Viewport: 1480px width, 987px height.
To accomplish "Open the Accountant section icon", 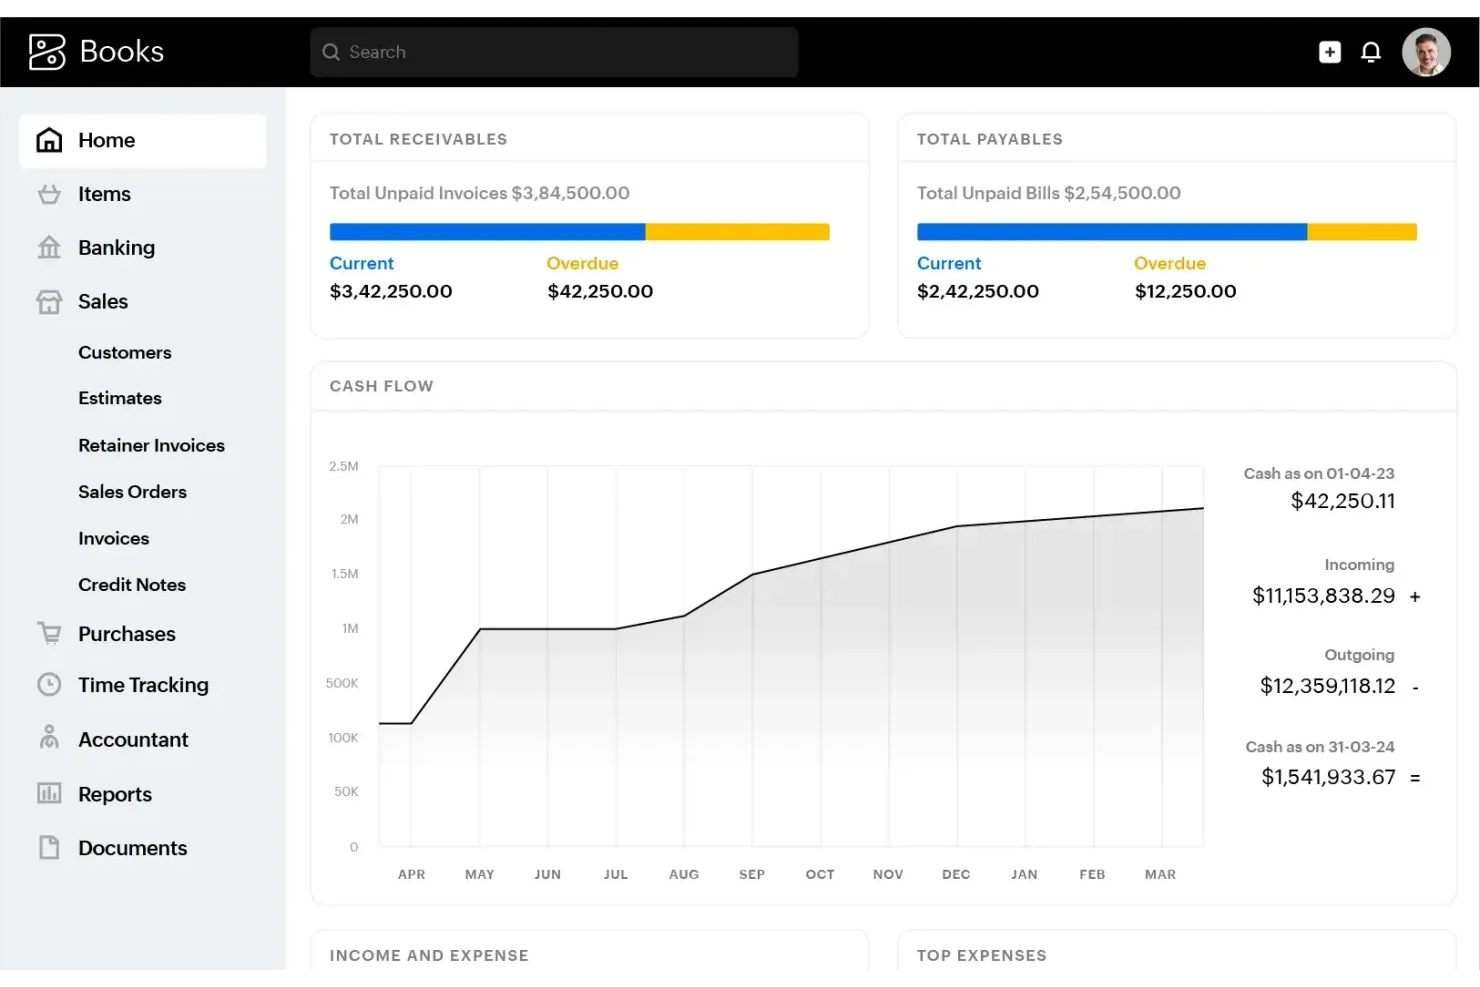I will pyautogui.click(x=48, y=739).
